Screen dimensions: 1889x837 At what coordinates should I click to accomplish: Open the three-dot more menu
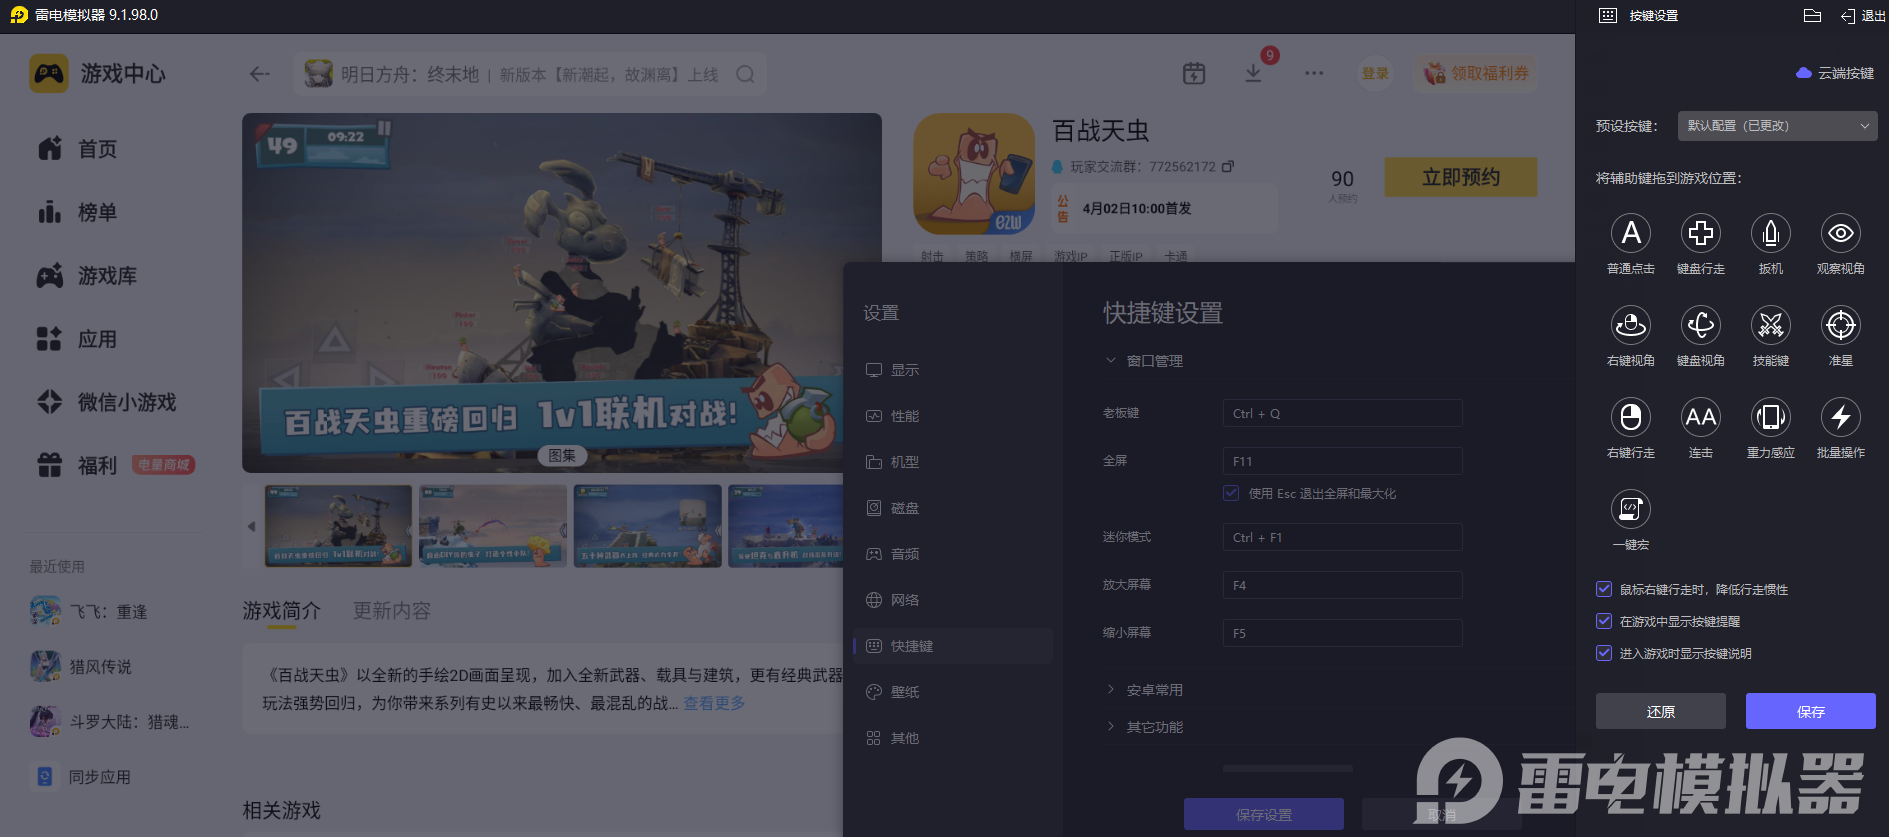pyautogui.click(x=1314, y=73)
